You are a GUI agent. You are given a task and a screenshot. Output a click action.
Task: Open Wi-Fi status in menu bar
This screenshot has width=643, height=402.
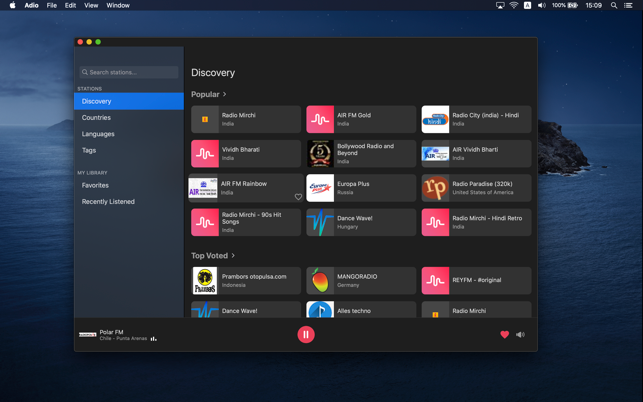pos(514,5)
